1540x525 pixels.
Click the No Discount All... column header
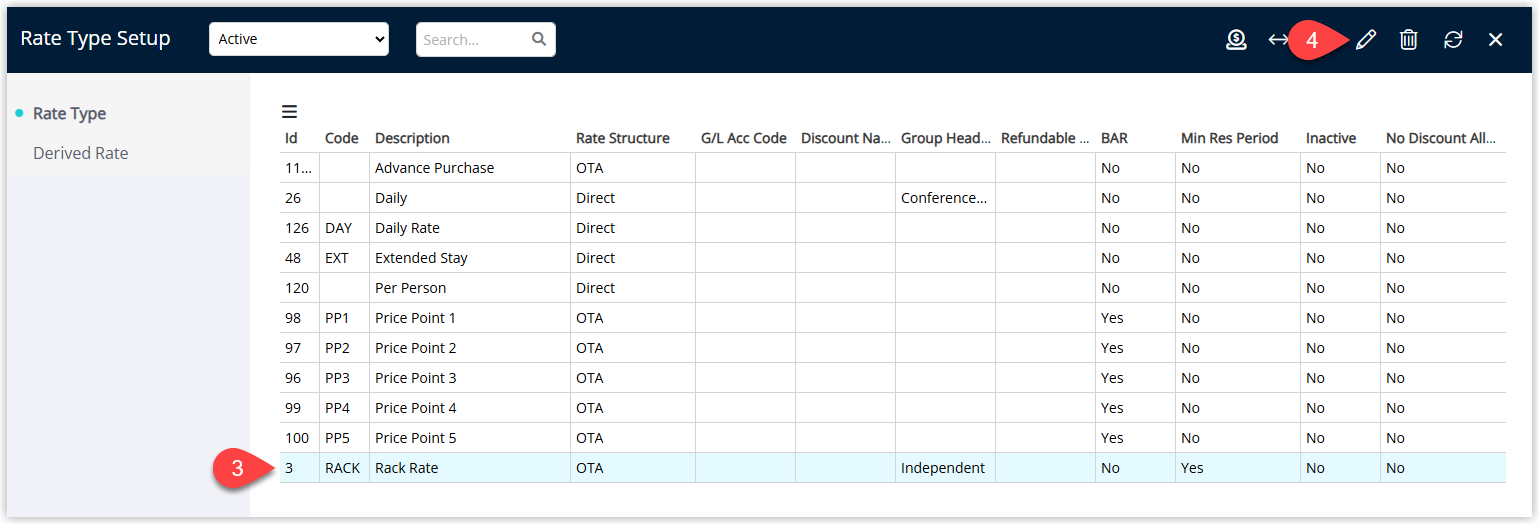tap(1440, 138)
